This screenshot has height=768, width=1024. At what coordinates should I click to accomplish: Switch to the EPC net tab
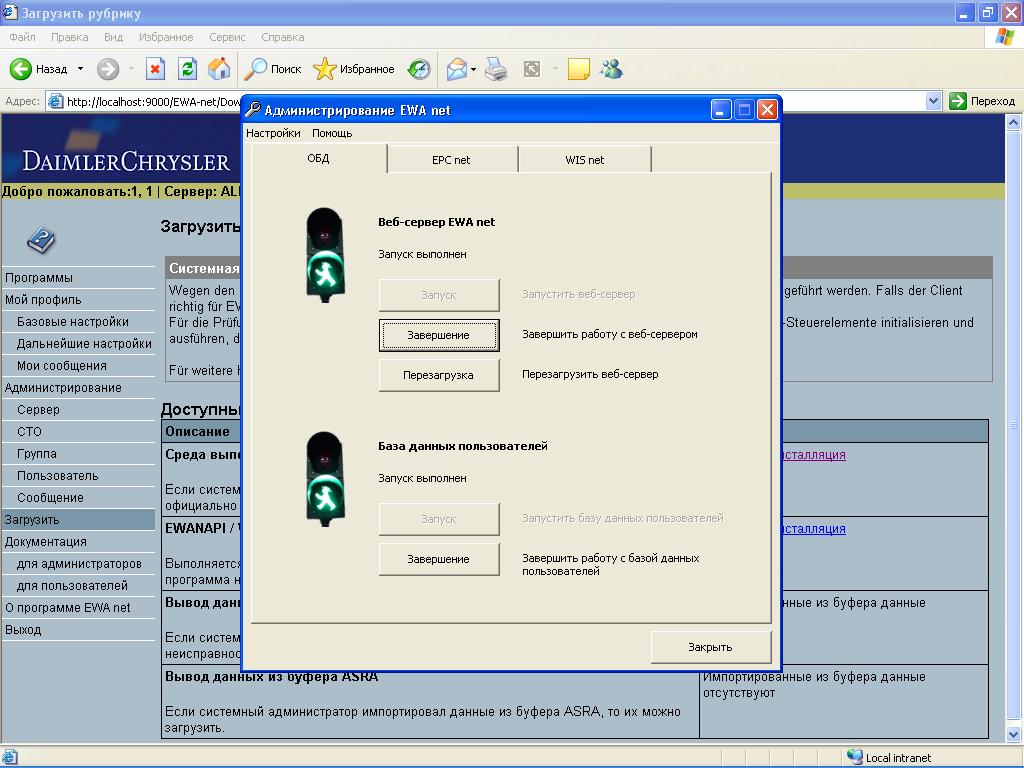click(x=451, y=160)
